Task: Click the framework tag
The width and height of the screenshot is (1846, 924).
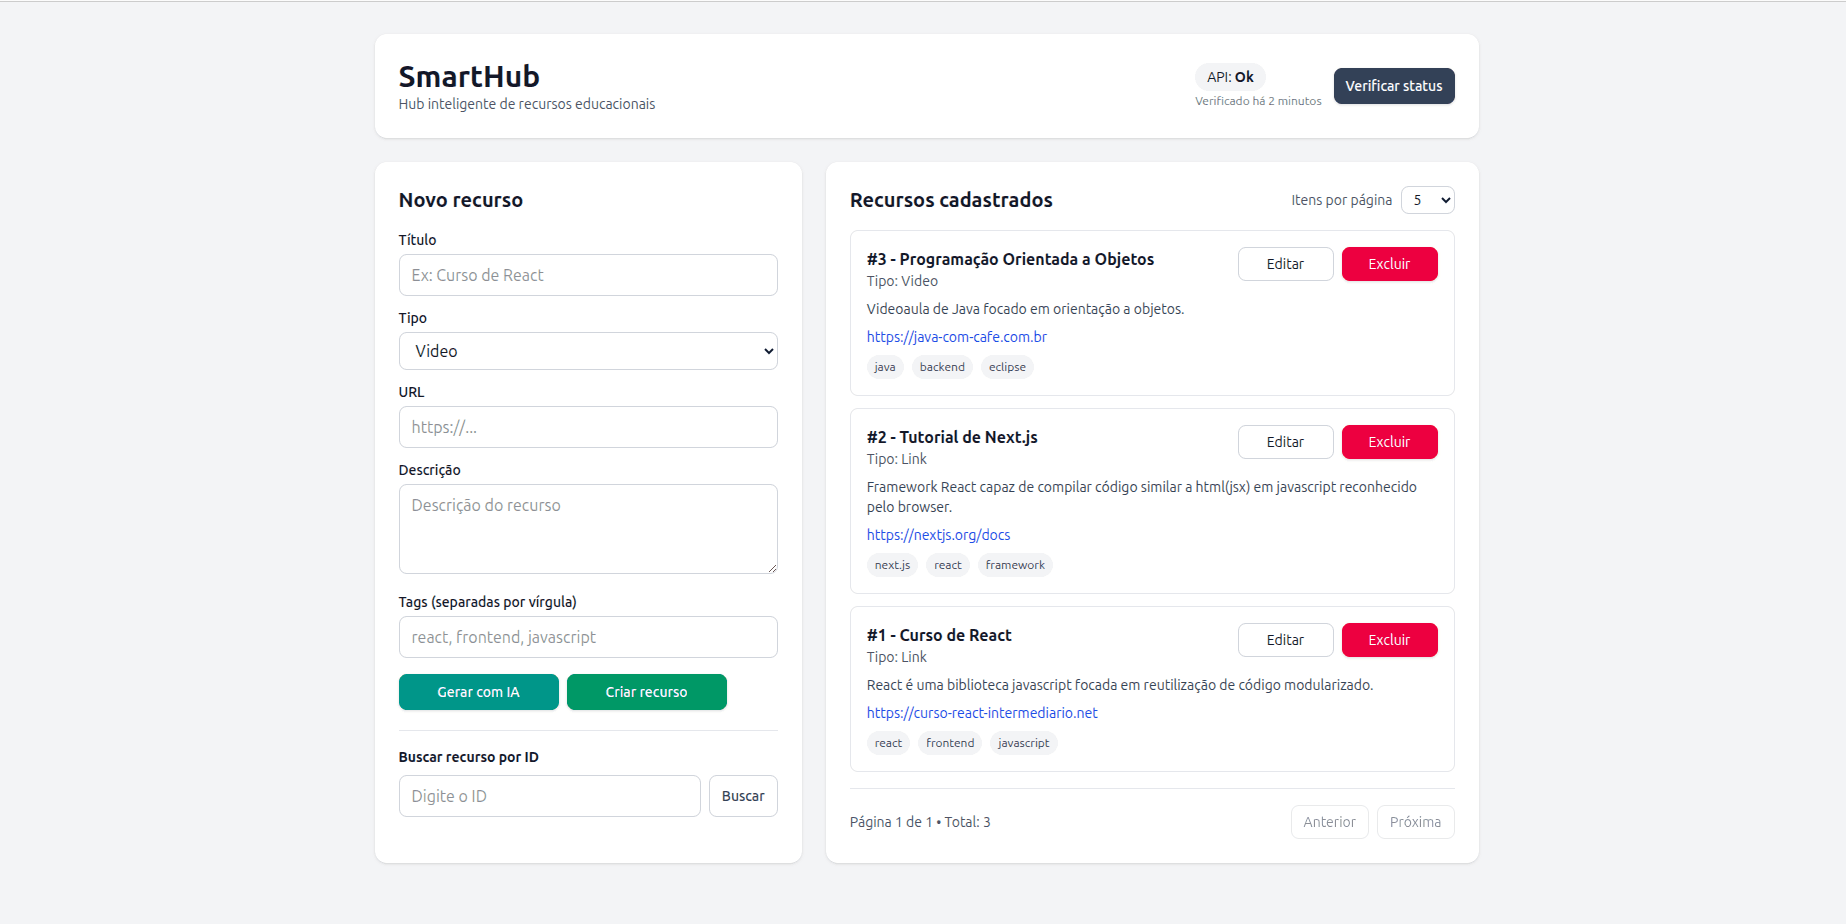Action: 1015,565
